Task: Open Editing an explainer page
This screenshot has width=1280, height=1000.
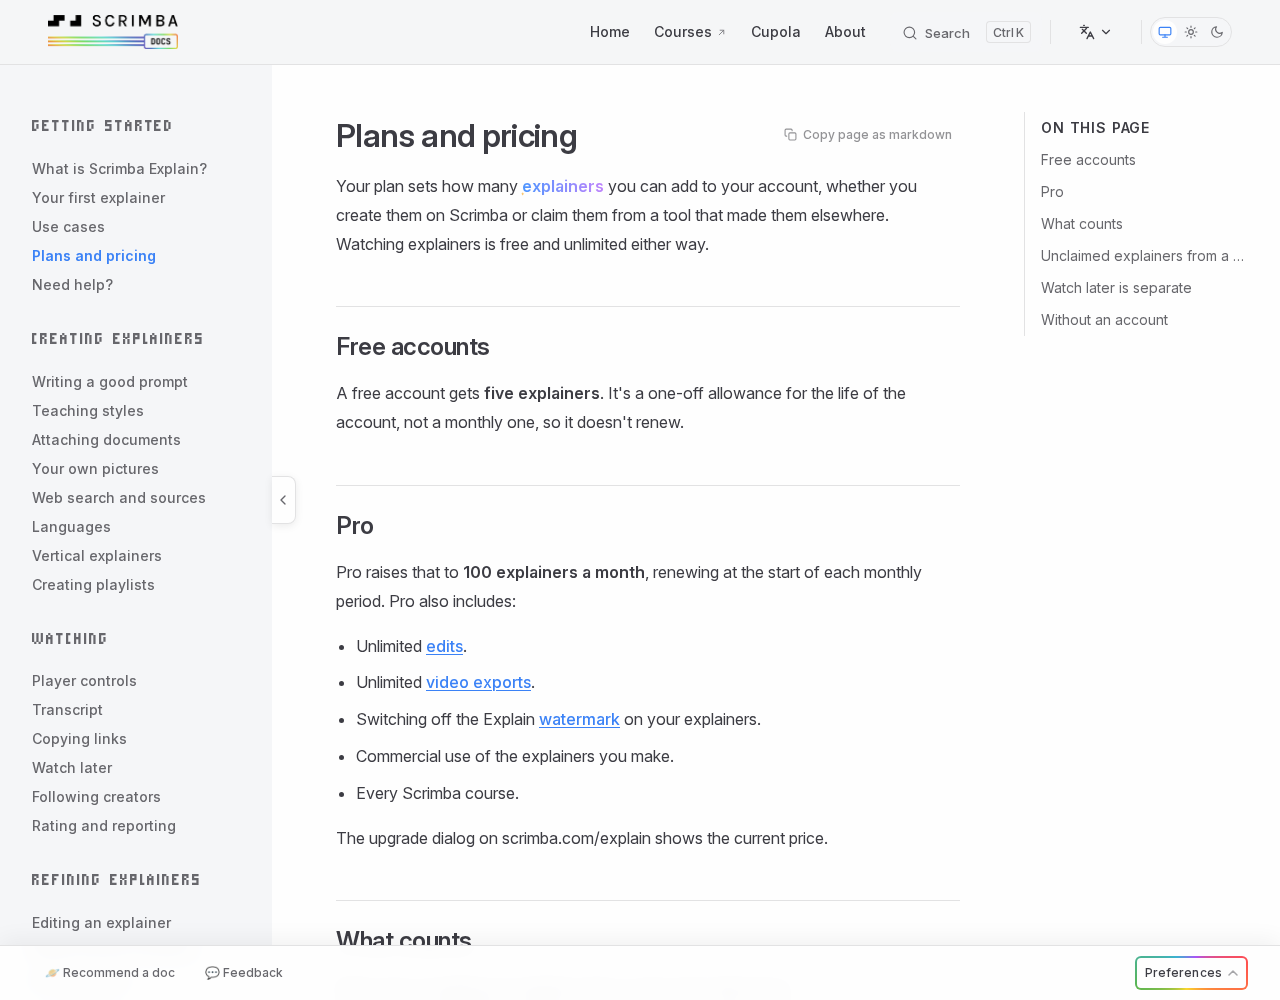Action: [102, 923]
